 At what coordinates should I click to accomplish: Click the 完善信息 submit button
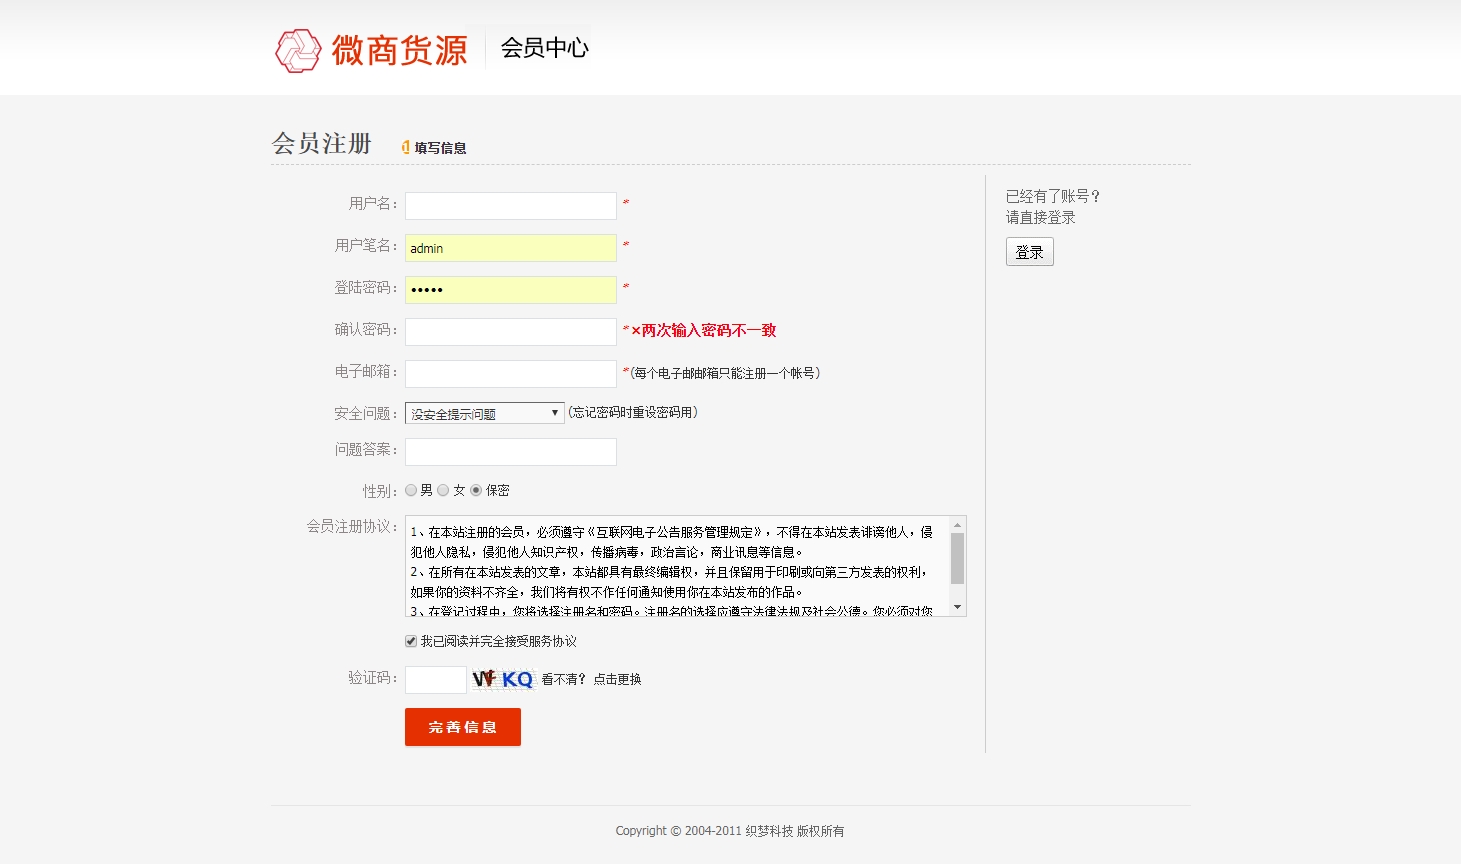coord(462,727)
